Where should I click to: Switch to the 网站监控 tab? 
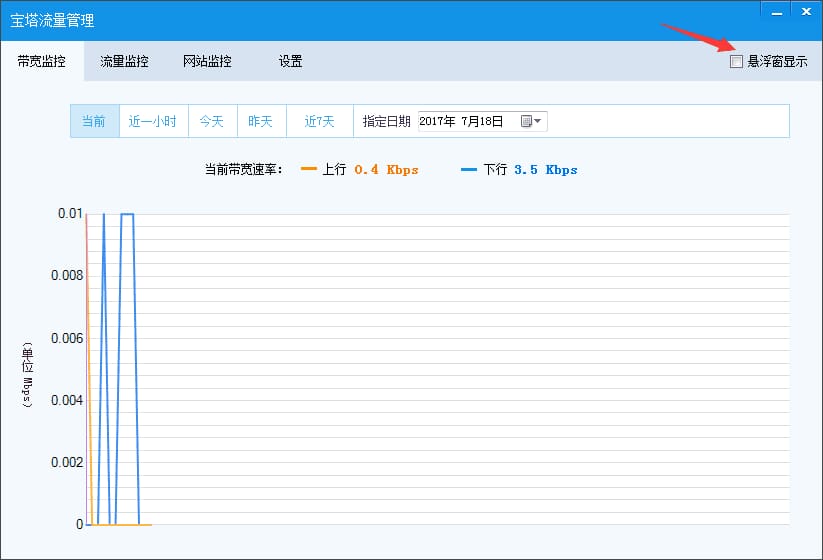[207, 61]
